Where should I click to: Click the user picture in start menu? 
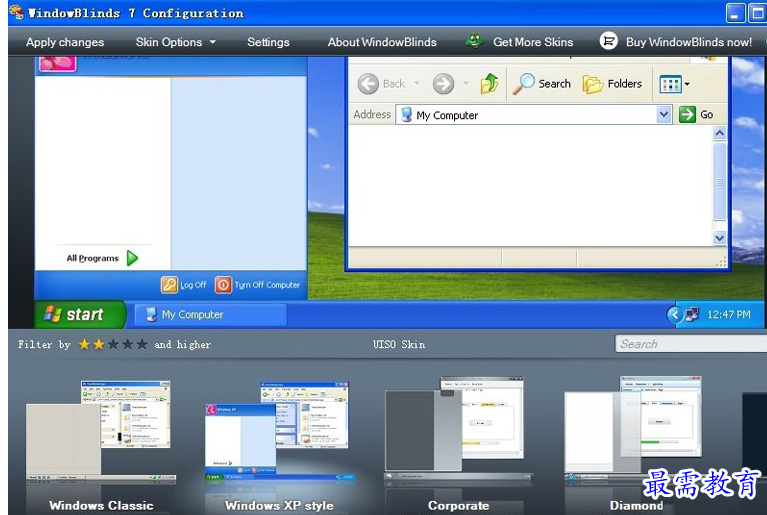58,64
